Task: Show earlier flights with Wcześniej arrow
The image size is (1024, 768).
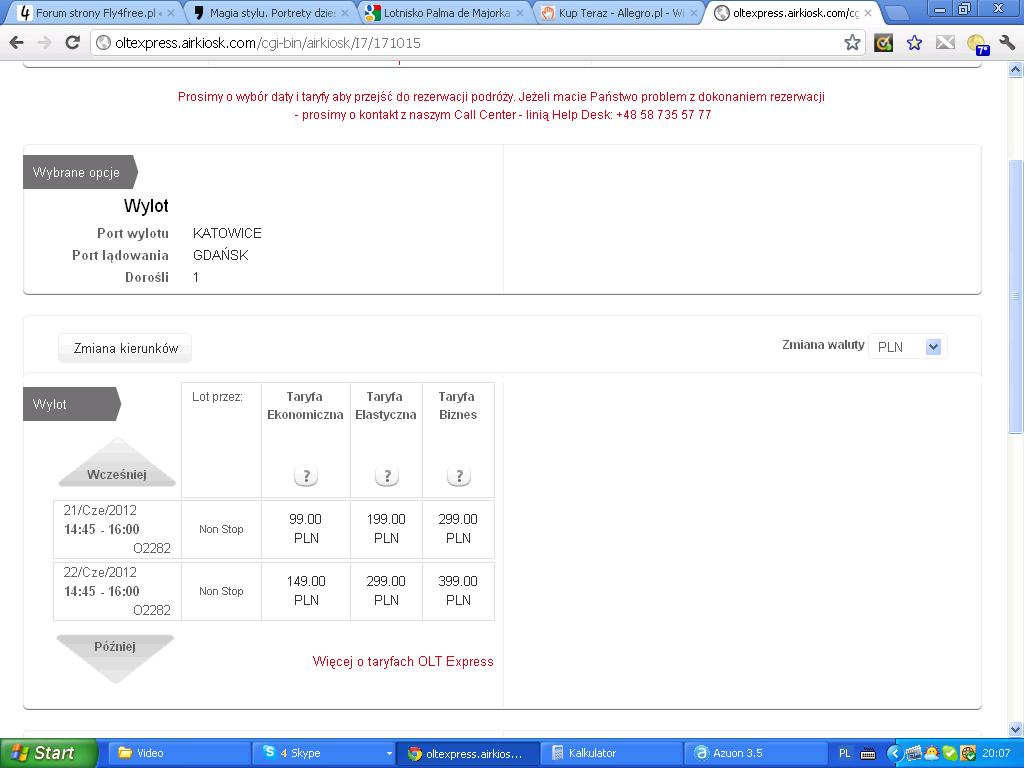Action: [x=117, y=464]
